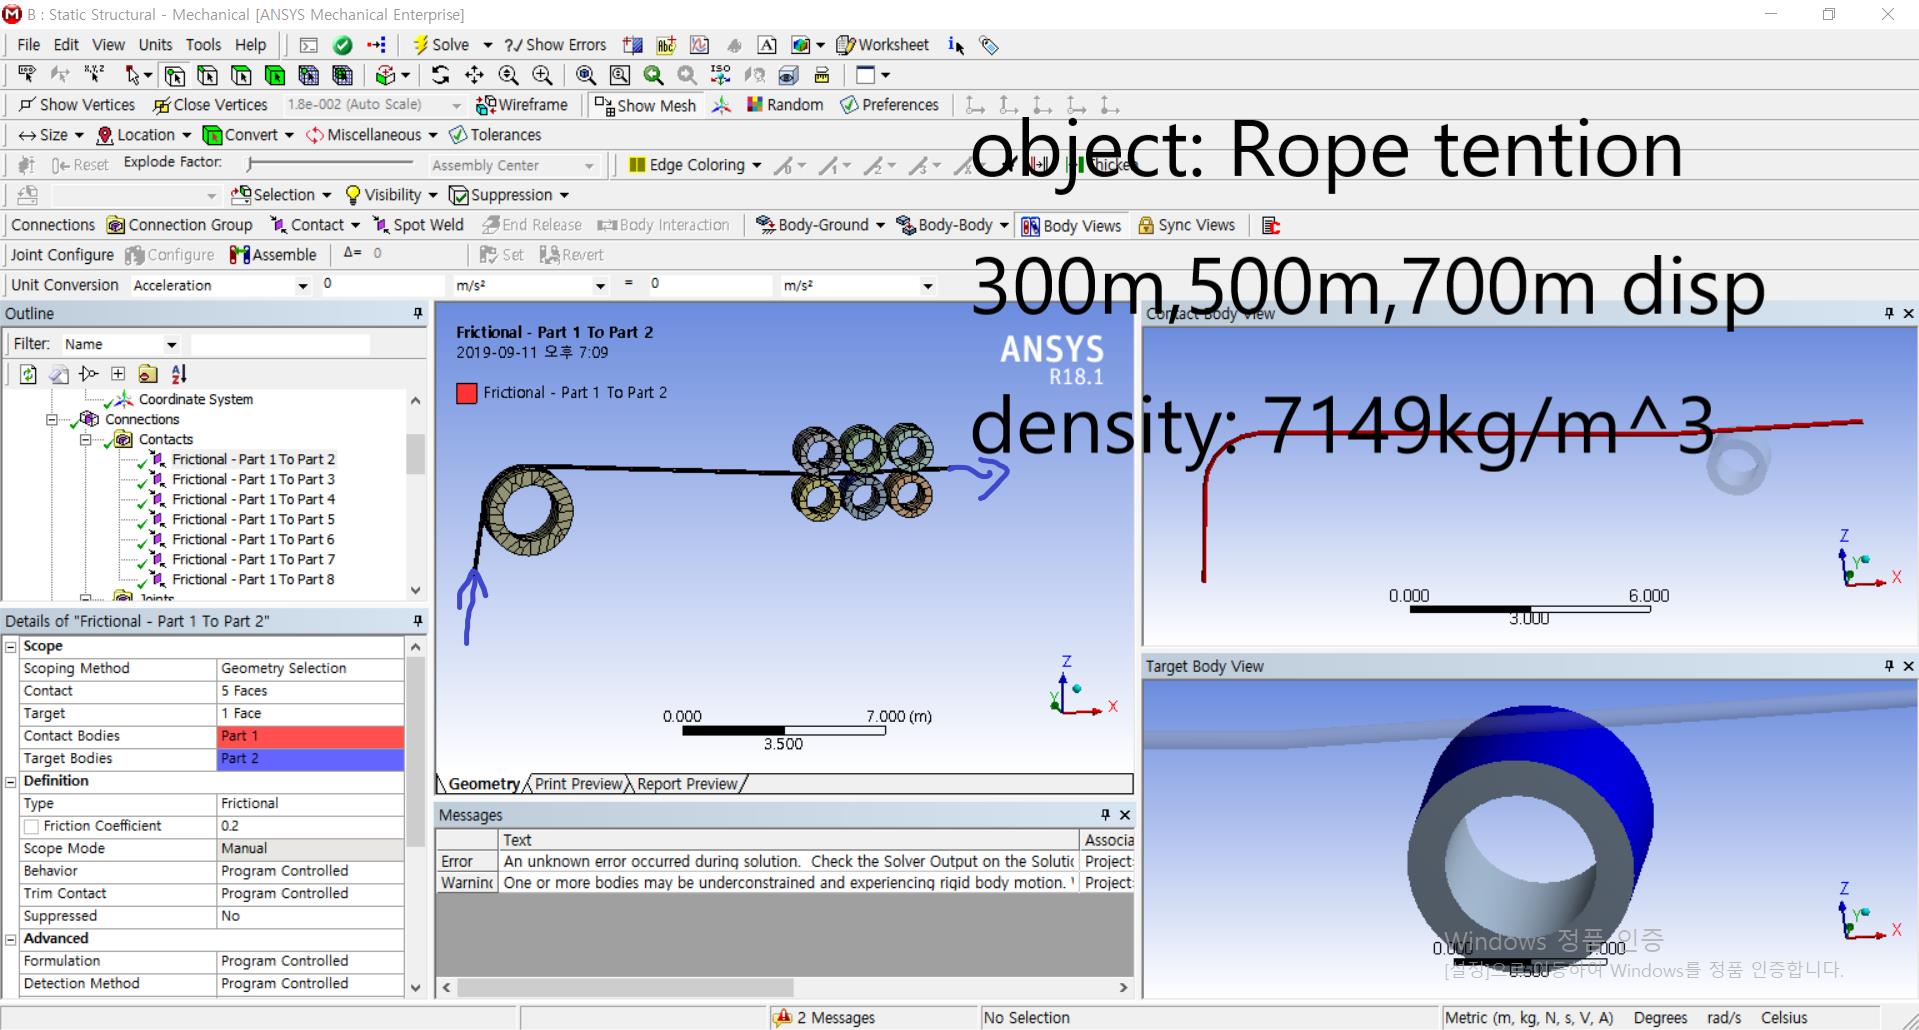Switch to the Print Preview tab
The width and height of the screenshot is (1919, 1030).
(579, 784)
